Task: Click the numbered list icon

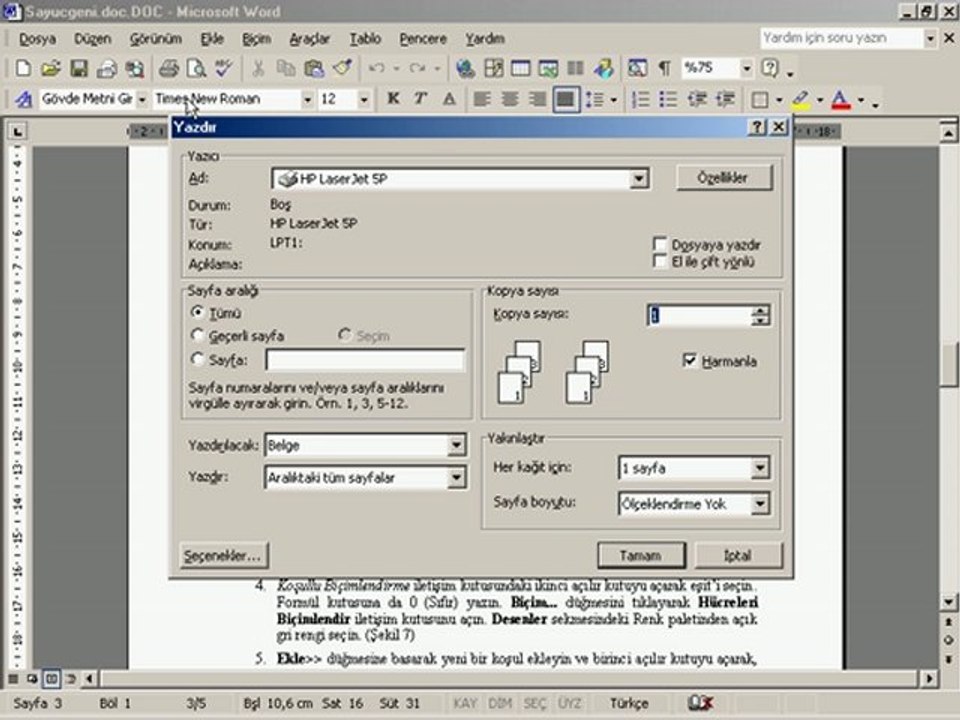Action: click(640, 99)
